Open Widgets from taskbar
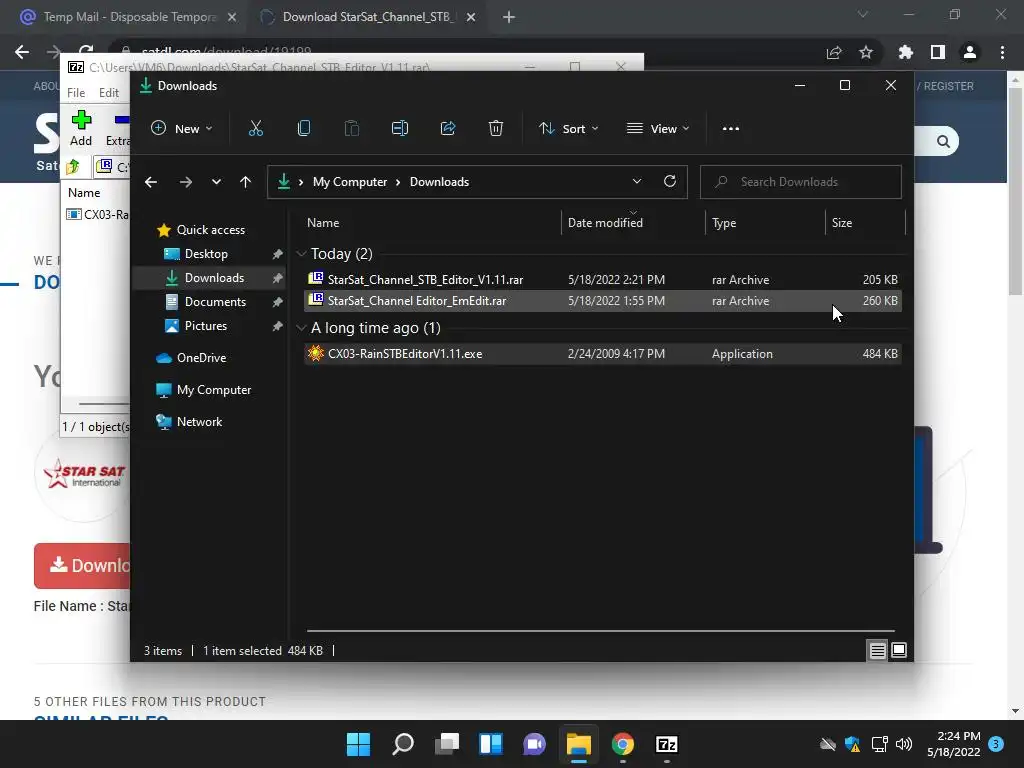 coord(491,744)
